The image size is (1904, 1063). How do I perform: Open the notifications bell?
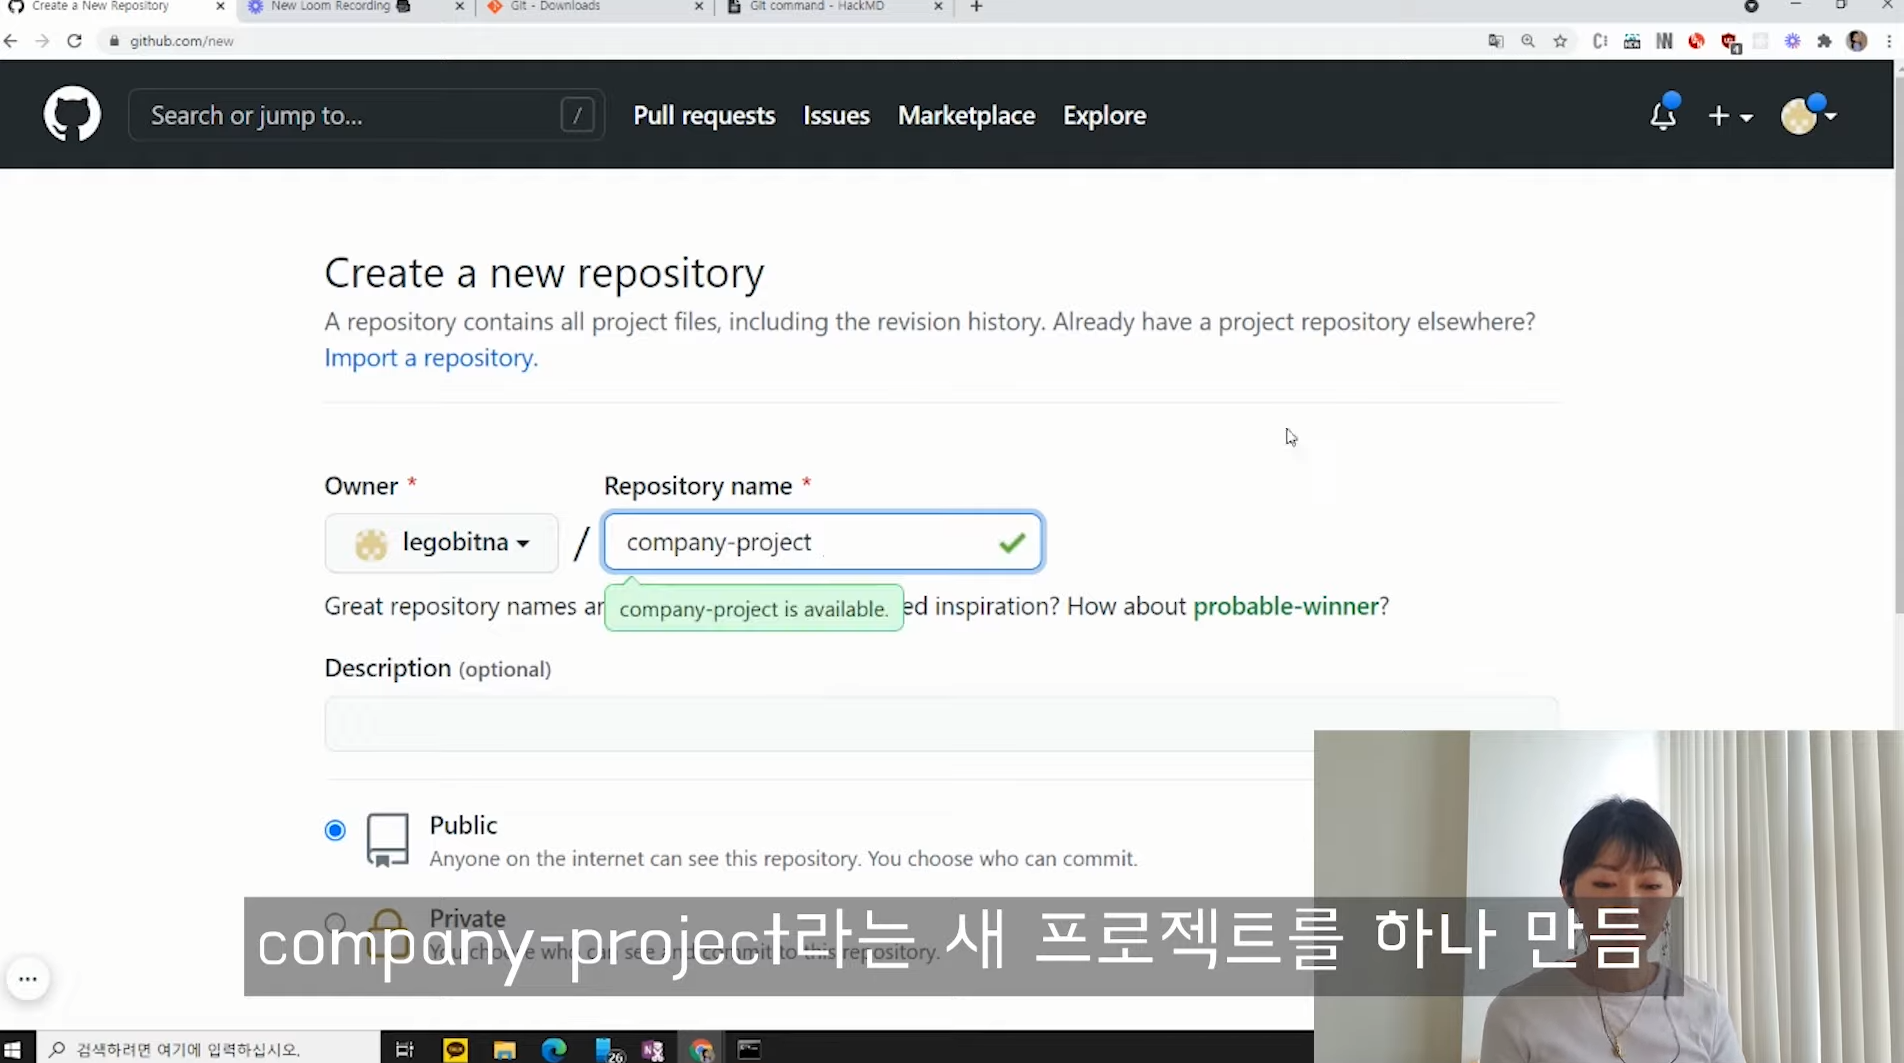[x=1663, y=114]
